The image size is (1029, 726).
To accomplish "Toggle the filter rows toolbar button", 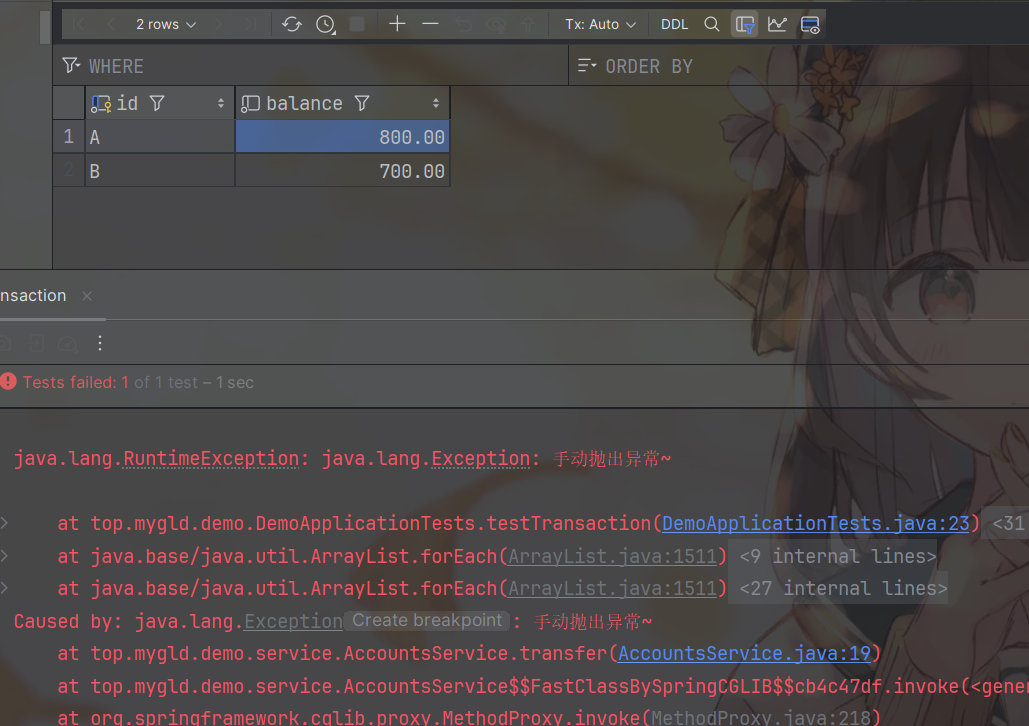I will [x=744, y=24].
